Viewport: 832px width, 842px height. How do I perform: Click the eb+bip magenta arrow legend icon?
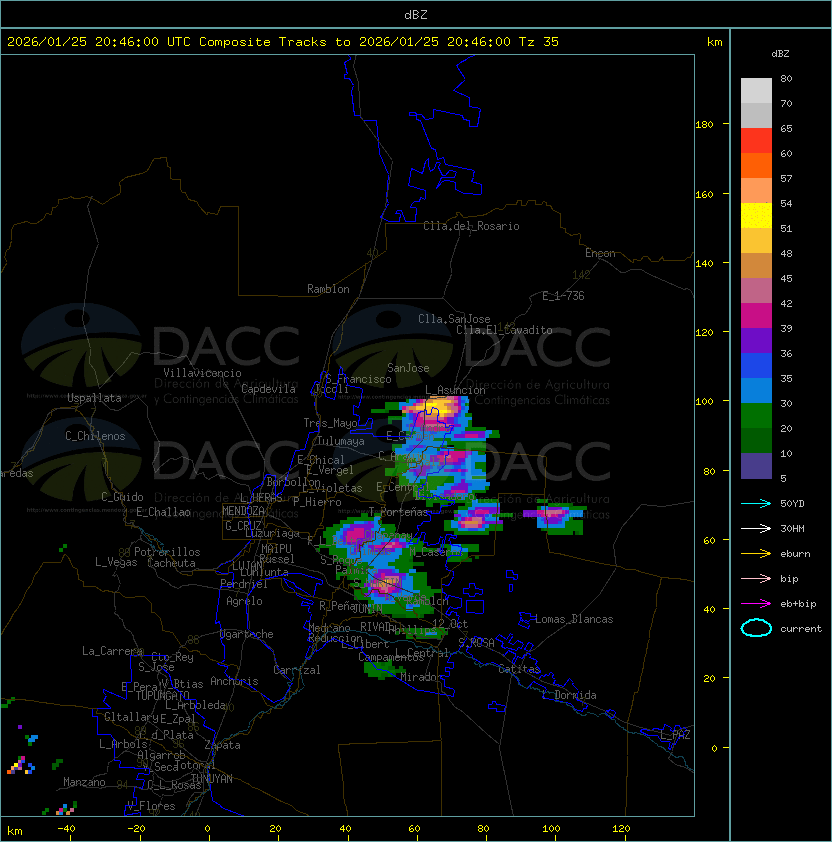coord(756,604)
